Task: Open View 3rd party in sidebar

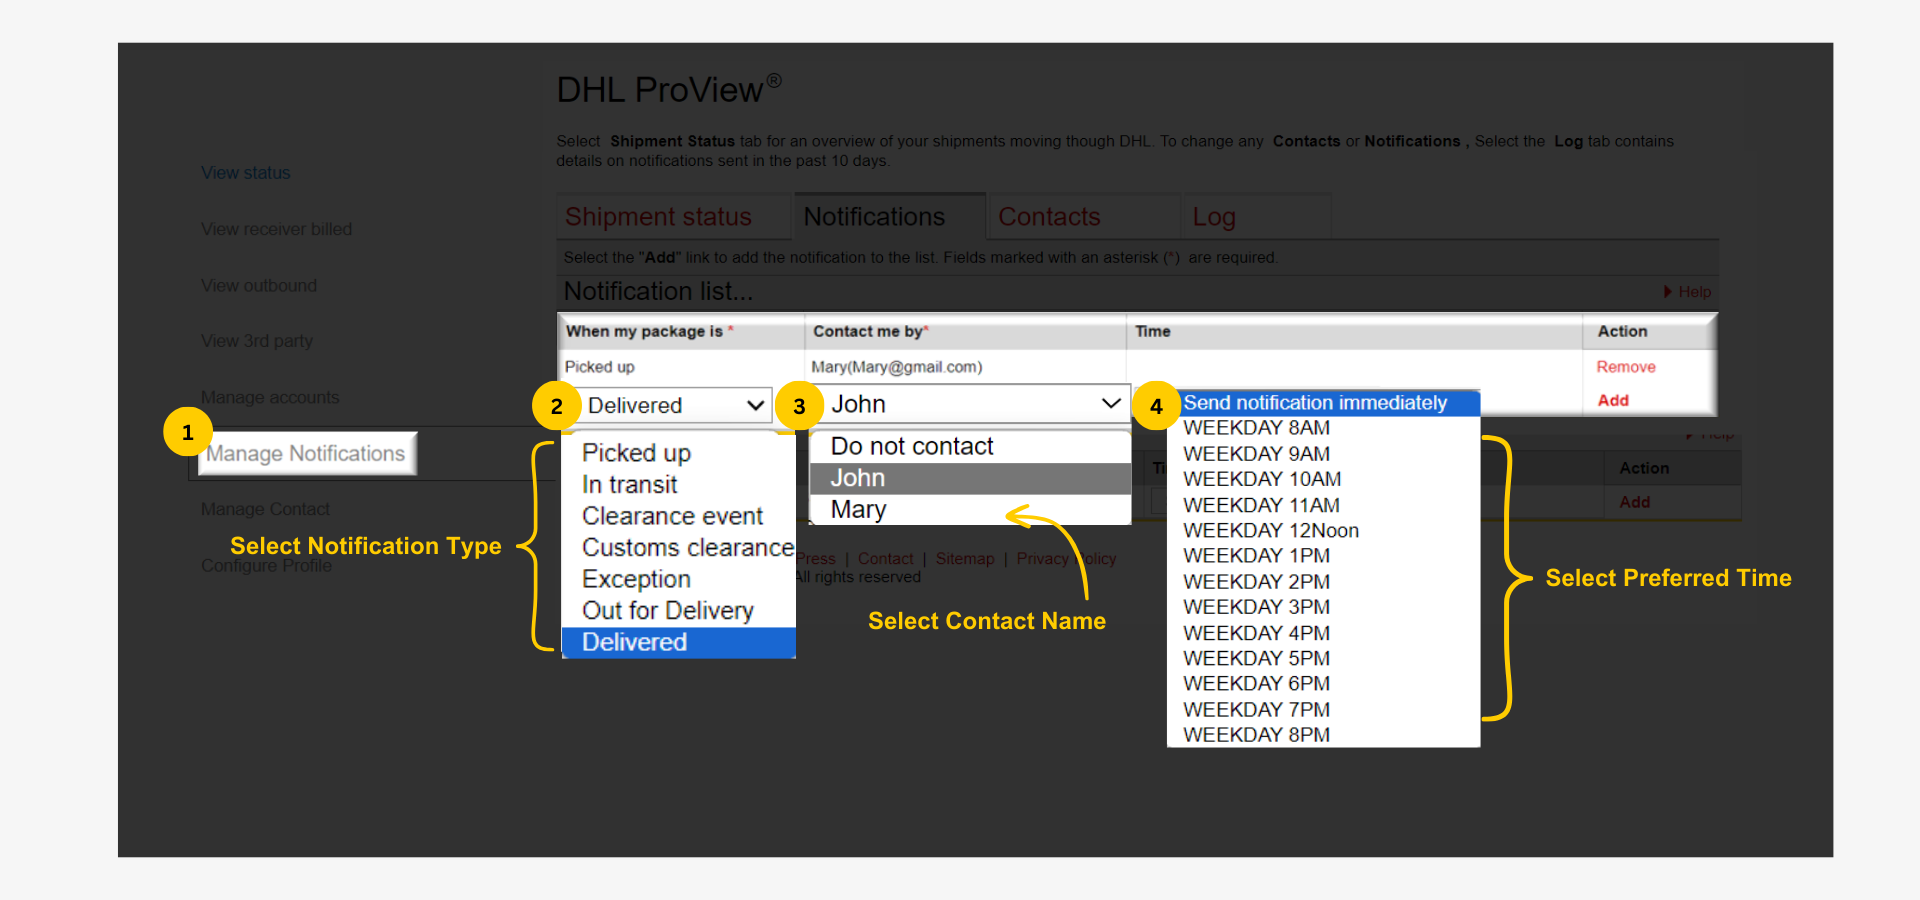Action: [x=257, y=341]
